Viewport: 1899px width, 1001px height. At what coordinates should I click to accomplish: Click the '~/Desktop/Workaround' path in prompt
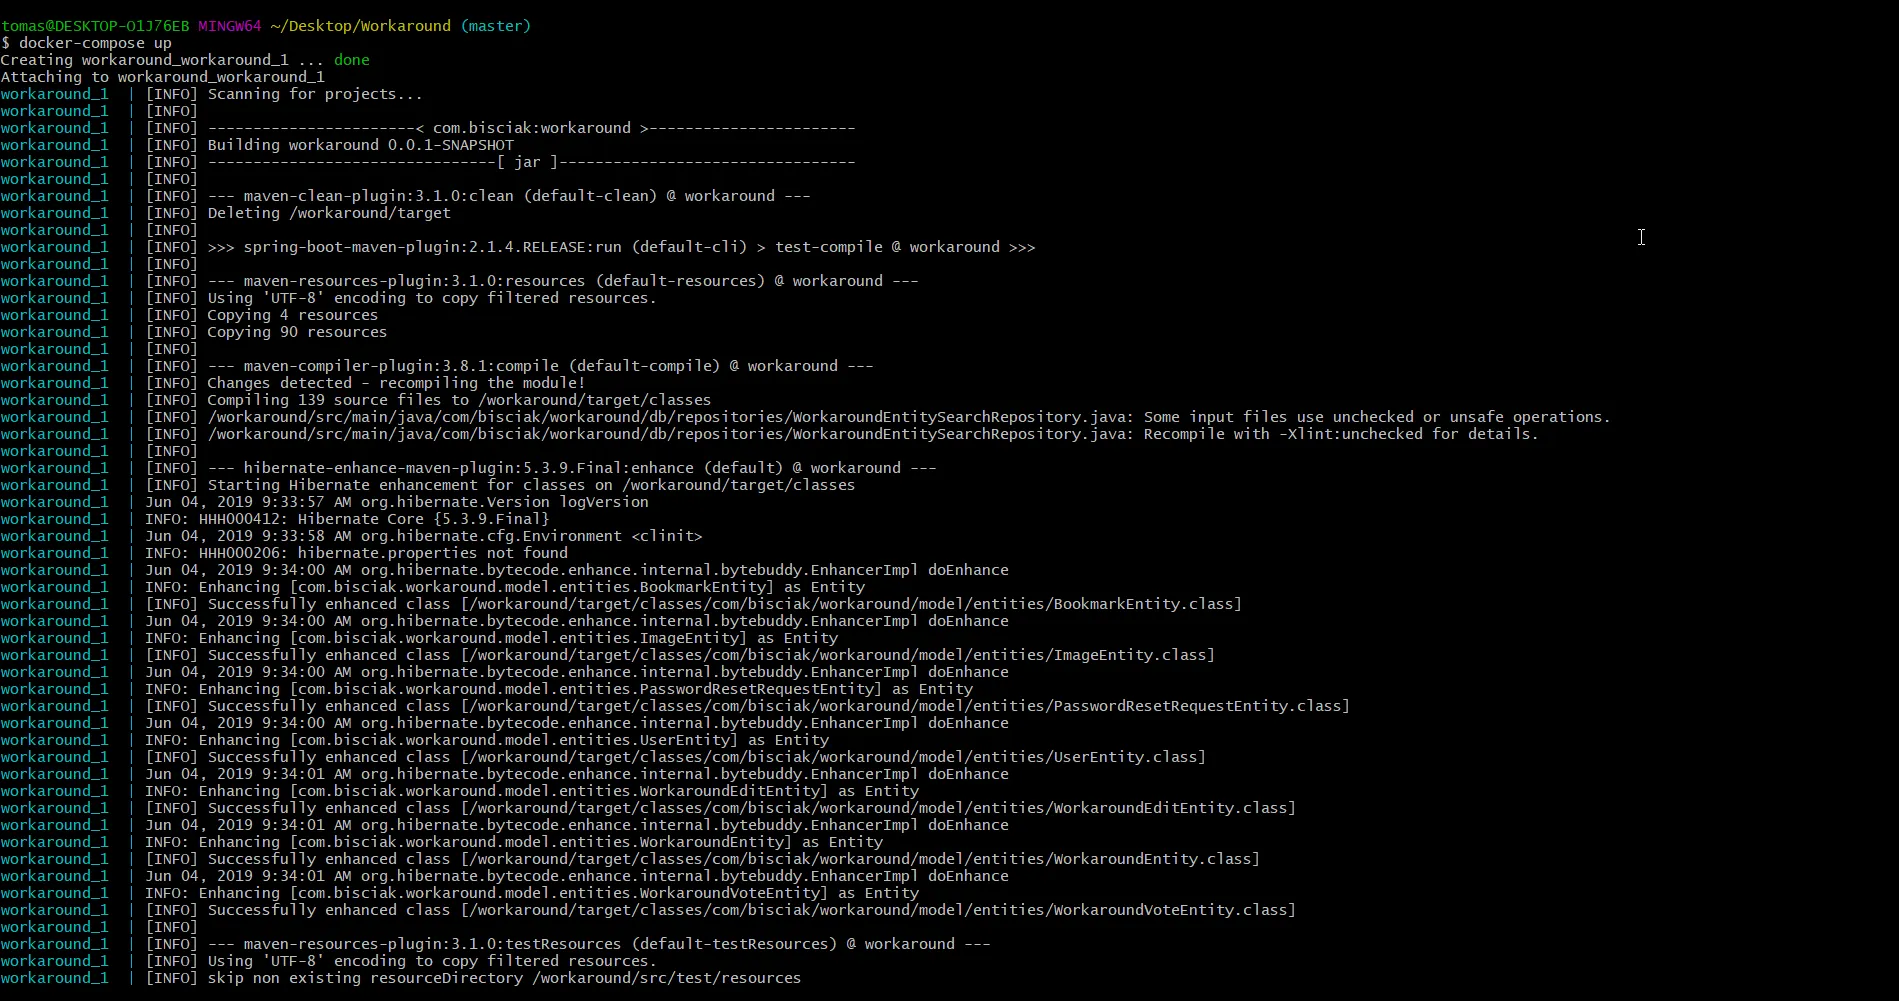[x=361, y=26]
